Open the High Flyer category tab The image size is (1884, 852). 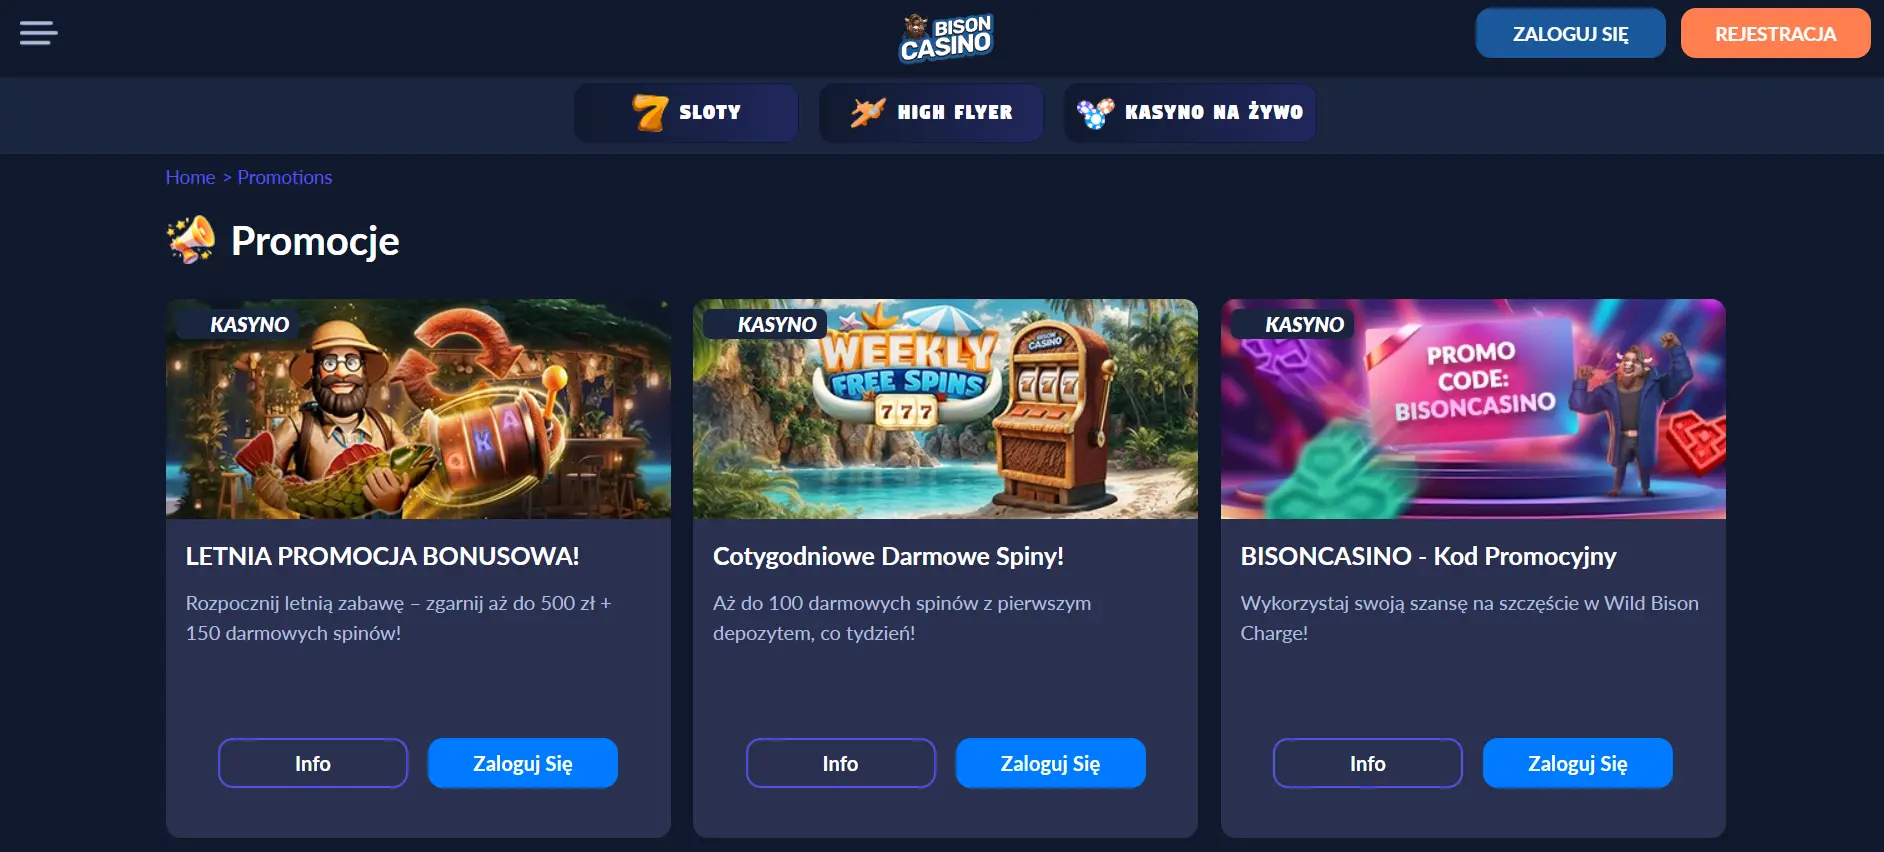(931, 113)
